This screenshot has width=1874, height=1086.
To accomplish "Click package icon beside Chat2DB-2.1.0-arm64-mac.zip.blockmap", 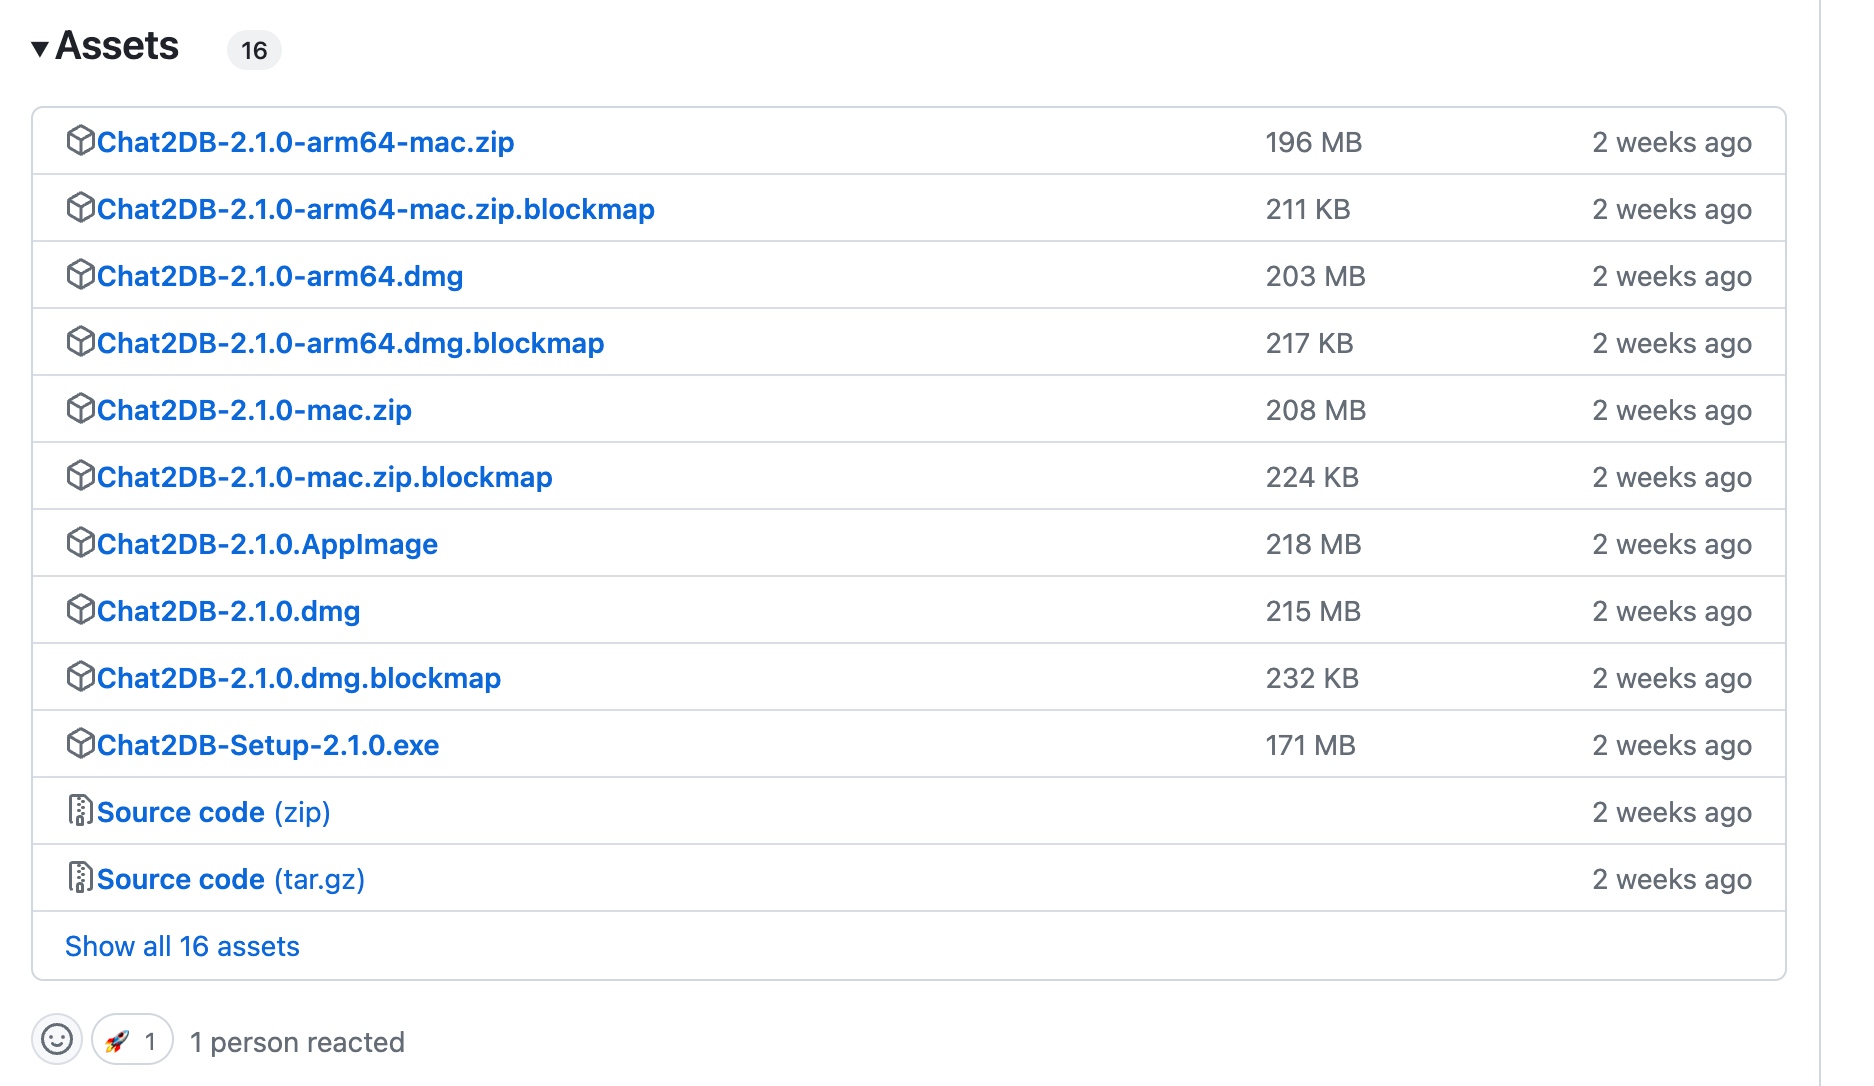I will coord(80,208).
